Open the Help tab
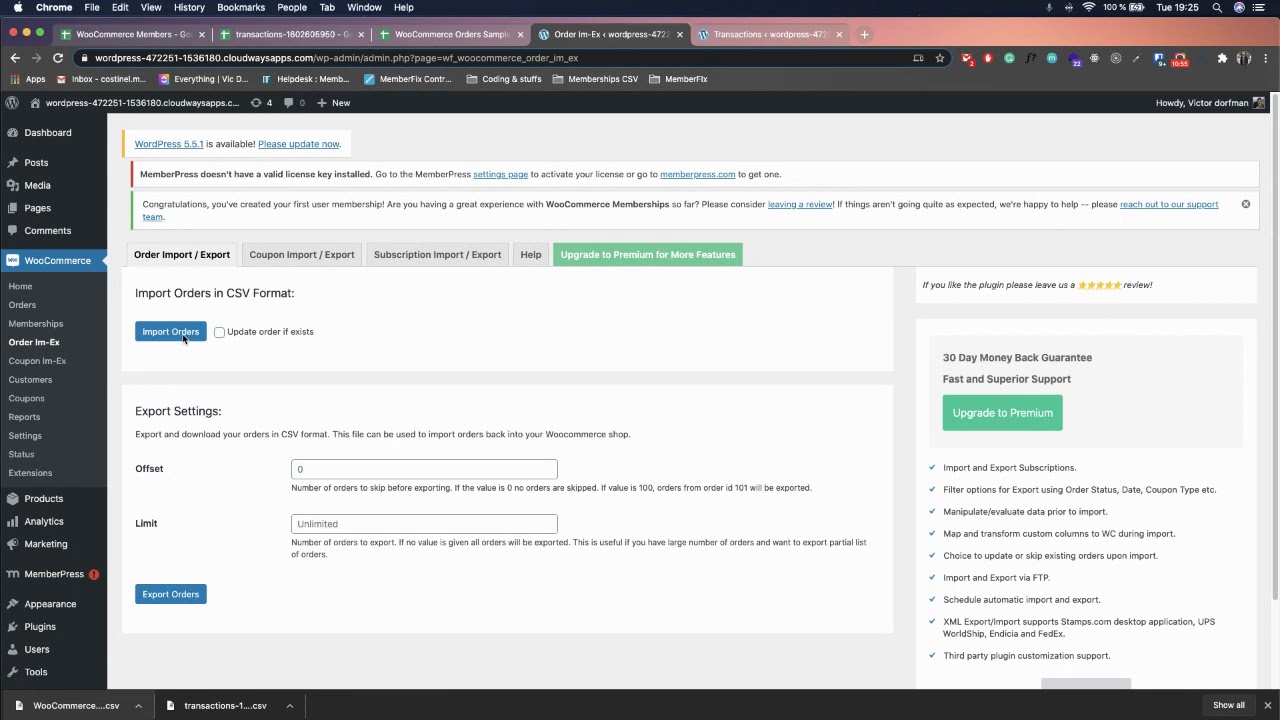Viewport: 1280px width, 720px height. pos(530,254)
